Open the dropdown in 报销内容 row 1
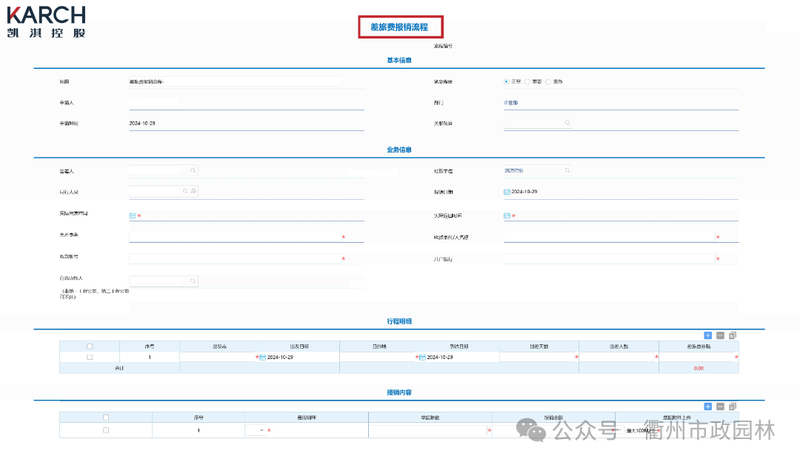800x462 pixels. 261,430
